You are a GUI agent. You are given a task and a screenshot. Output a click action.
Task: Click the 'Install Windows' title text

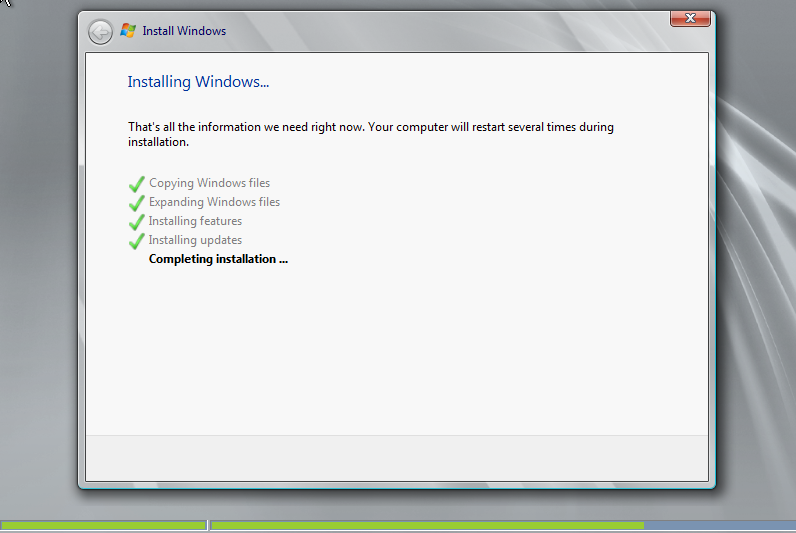[184, 31]
